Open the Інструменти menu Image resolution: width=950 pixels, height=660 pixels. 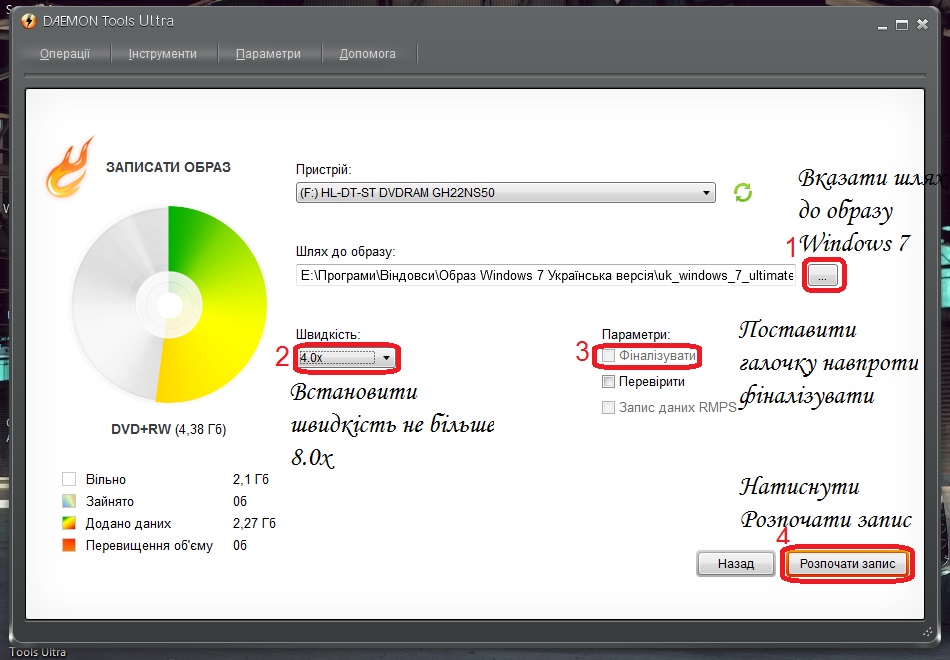tap(162, 54)
